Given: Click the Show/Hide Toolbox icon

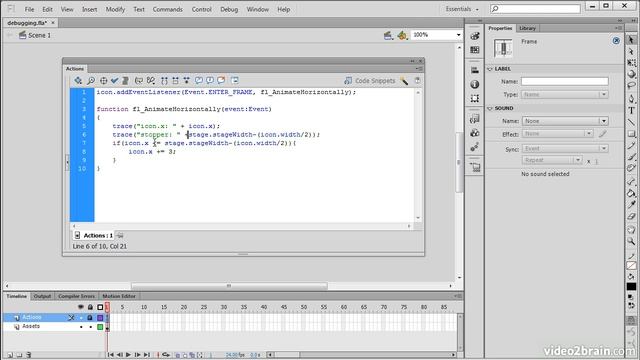Looking at the screenshot, I should click(235, 80).
